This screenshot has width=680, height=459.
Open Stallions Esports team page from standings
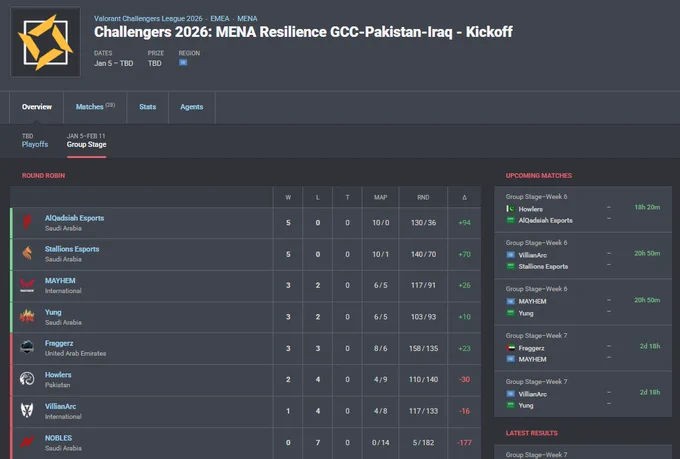(x=72, y=249)
